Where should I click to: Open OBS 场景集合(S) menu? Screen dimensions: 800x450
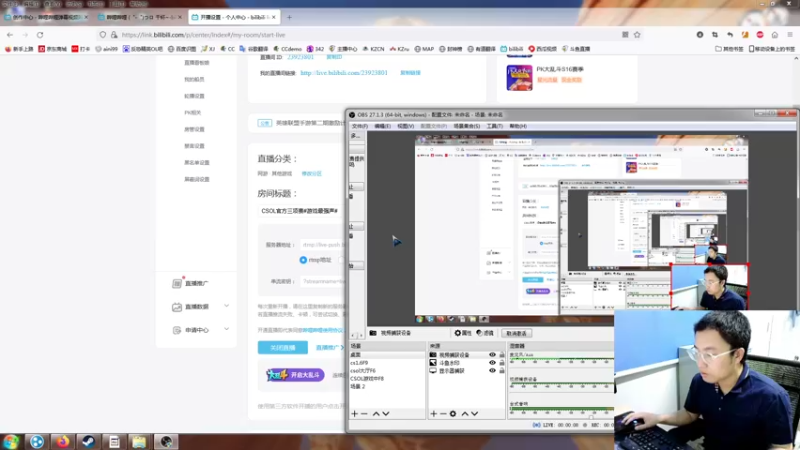467,126
